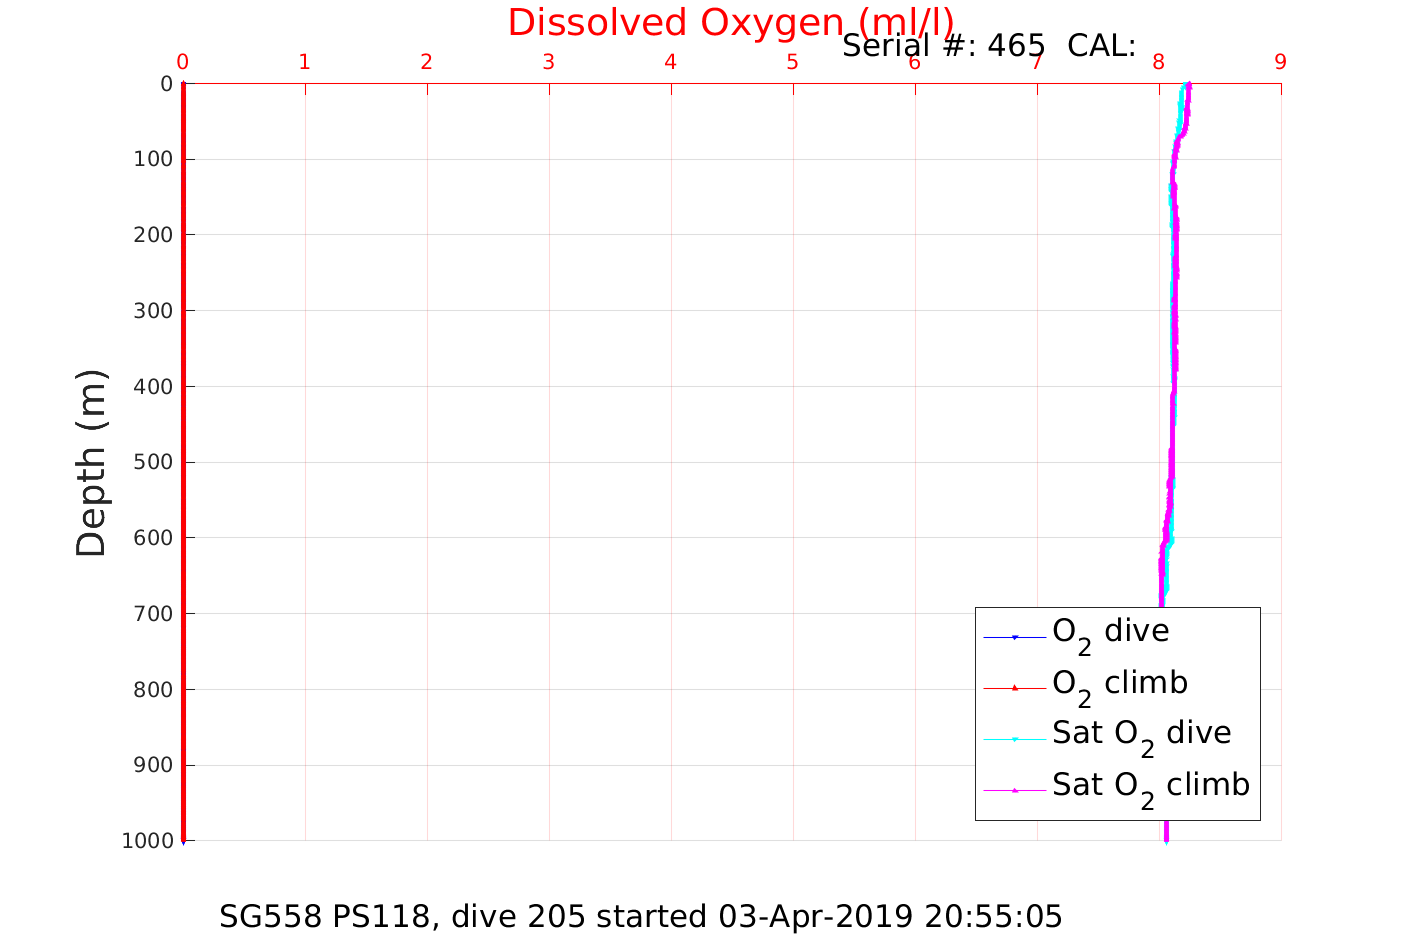Click the blue O2 dive legend line marker
Image resolution: width=1417 pixels, height=945 pixels.
click(1014, 637)
